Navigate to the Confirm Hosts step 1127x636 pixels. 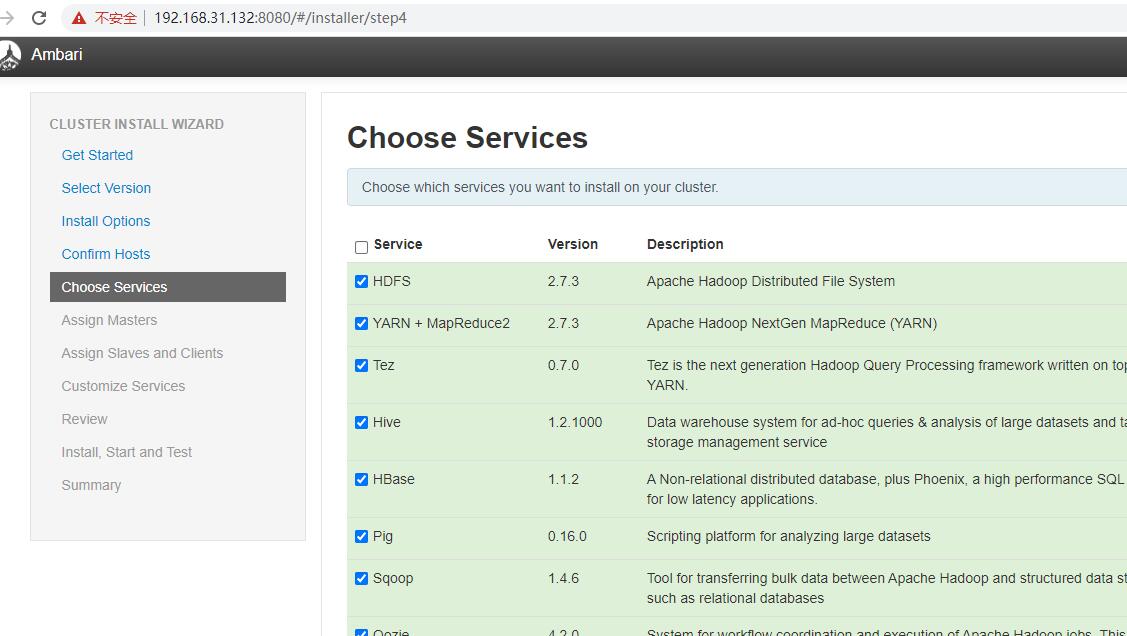click(106, 254)
